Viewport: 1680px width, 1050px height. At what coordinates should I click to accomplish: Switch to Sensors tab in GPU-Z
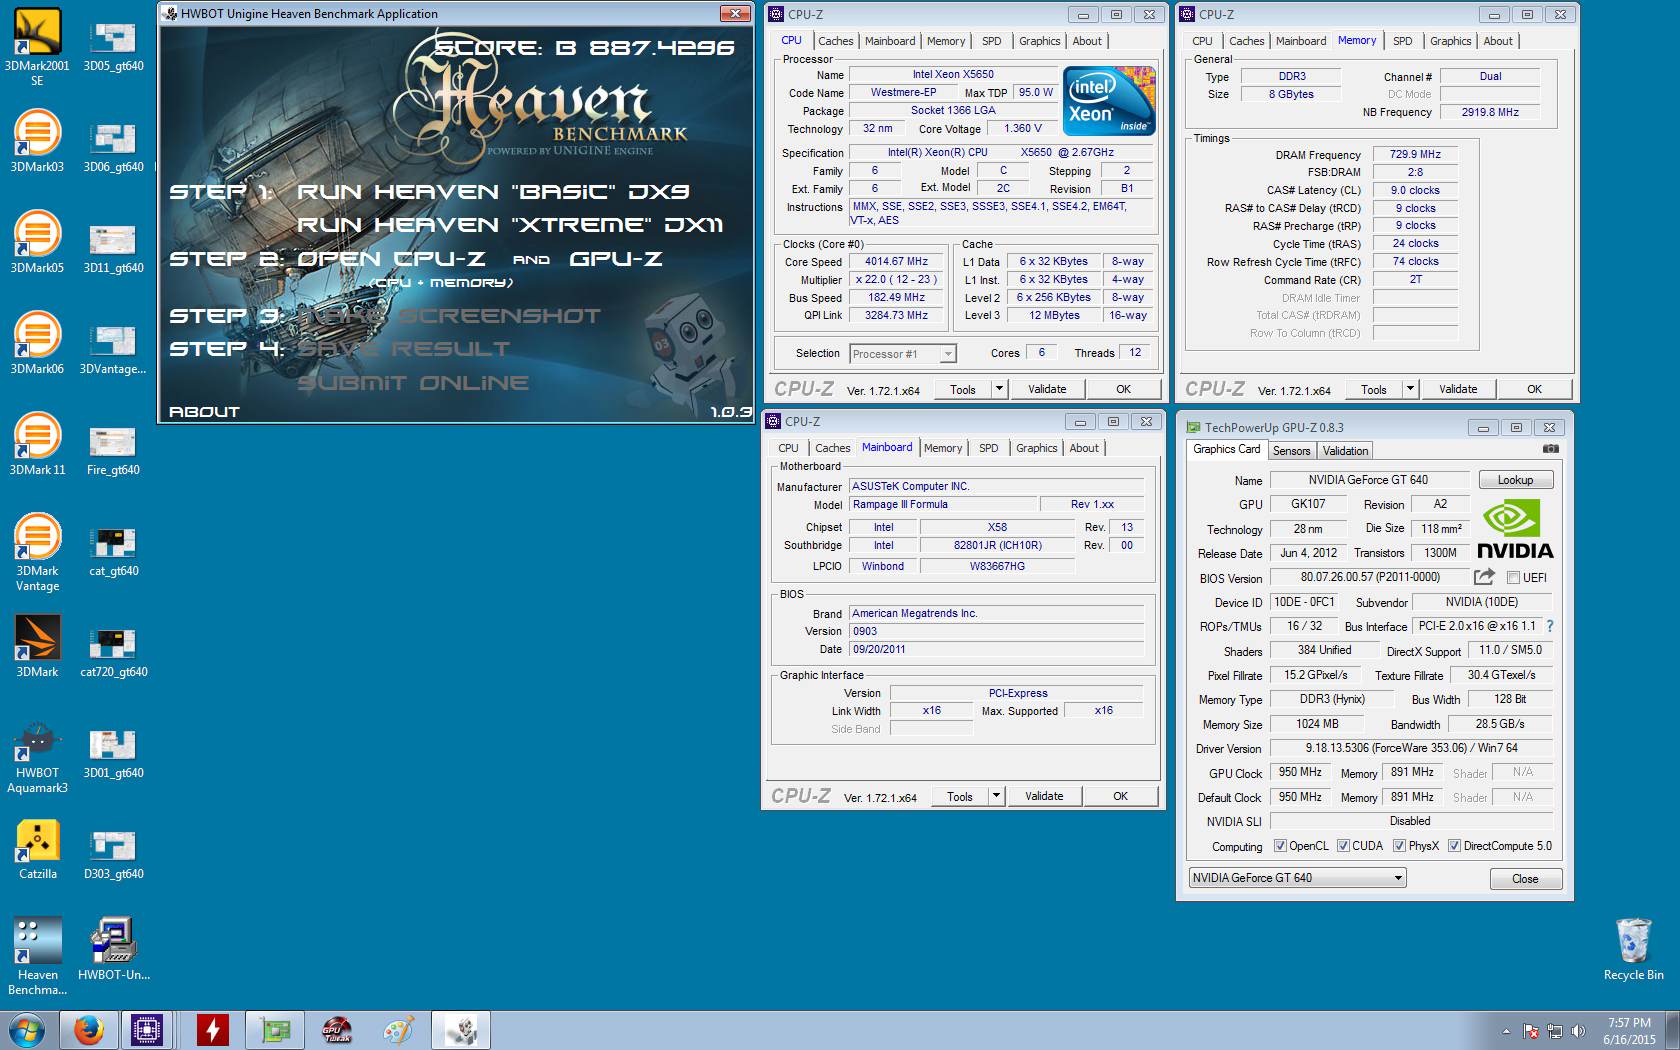(x=1291, y=451)
